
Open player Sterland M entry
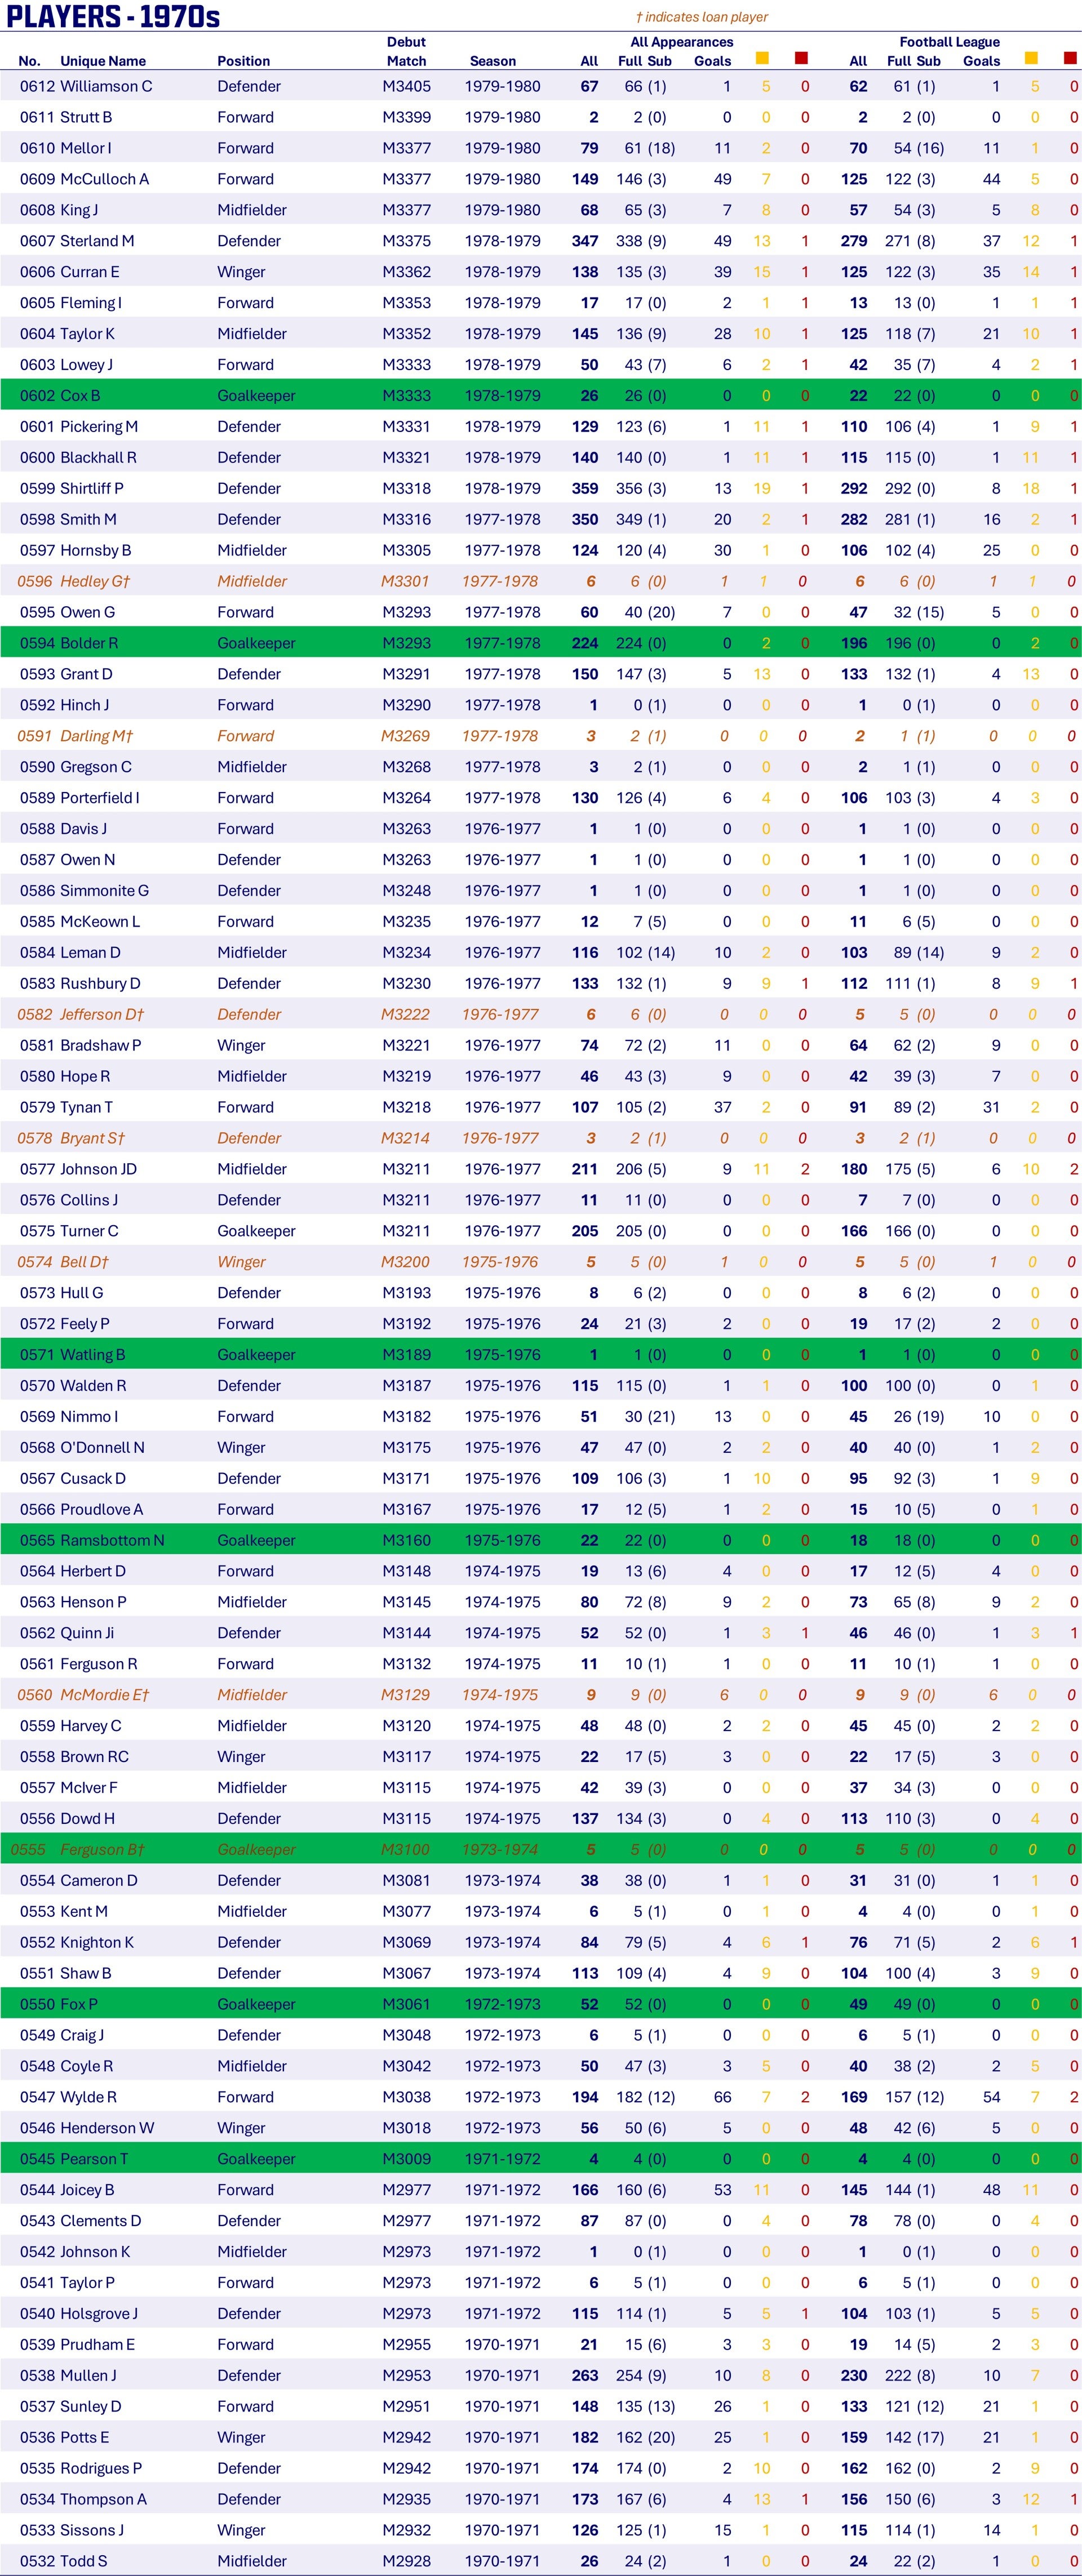[97, 241]
